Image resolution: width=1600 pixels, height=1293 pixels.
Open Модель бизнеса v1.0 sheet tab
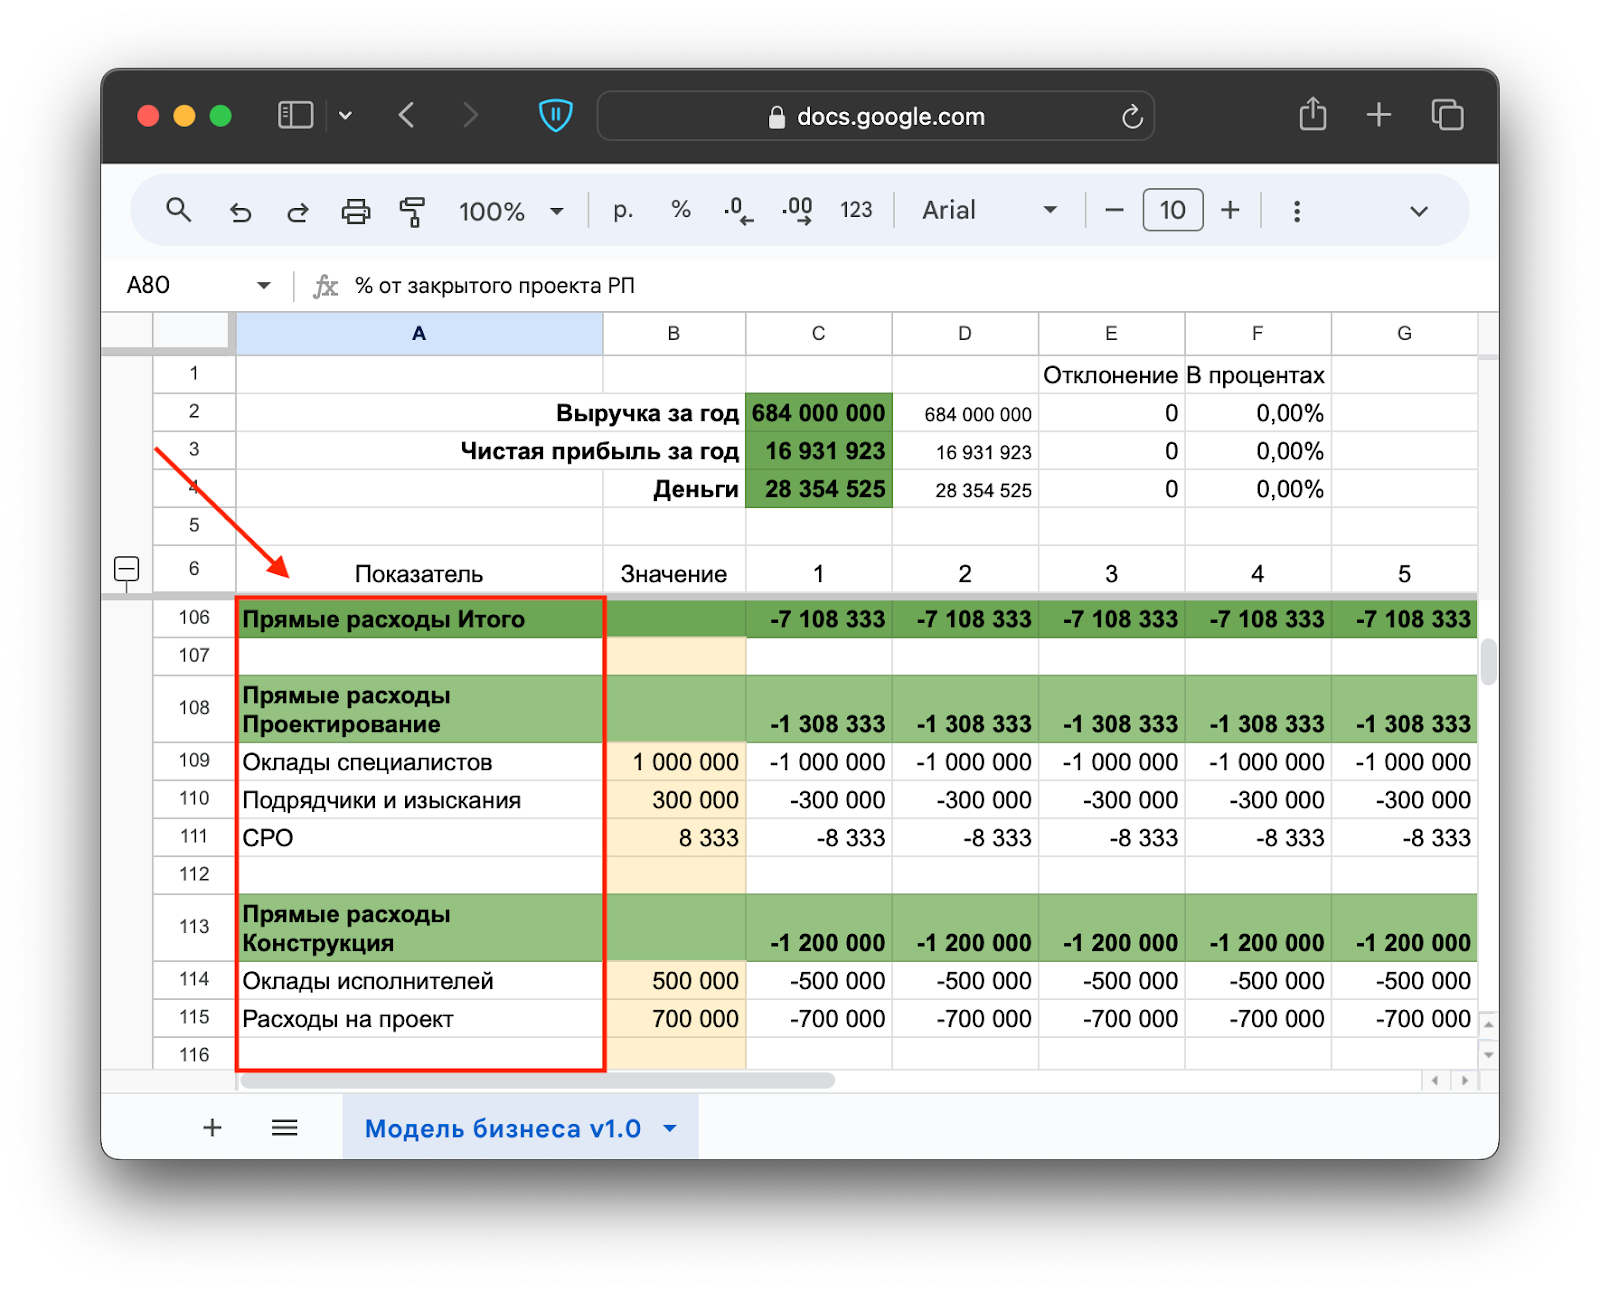pos(502,1129)
